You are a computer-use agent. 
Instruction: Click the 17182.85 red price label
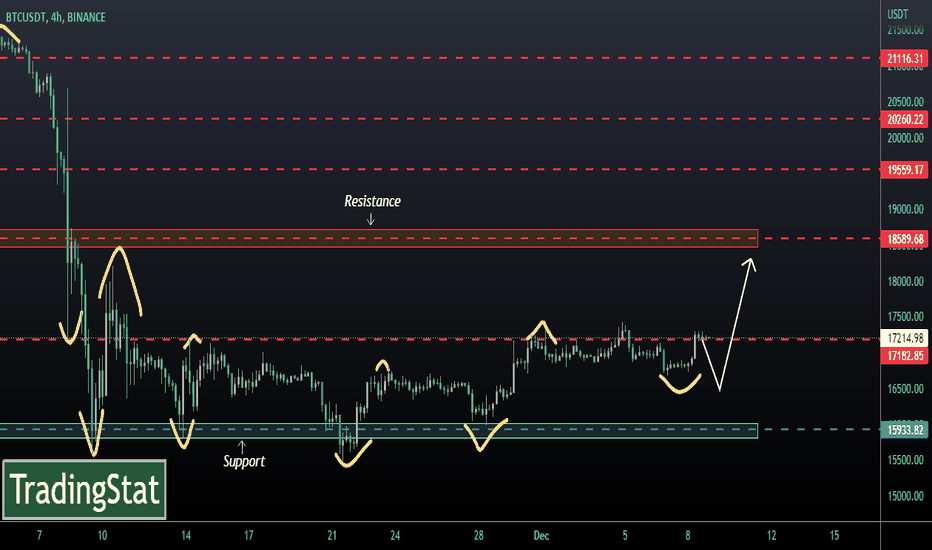click(904, 355)
